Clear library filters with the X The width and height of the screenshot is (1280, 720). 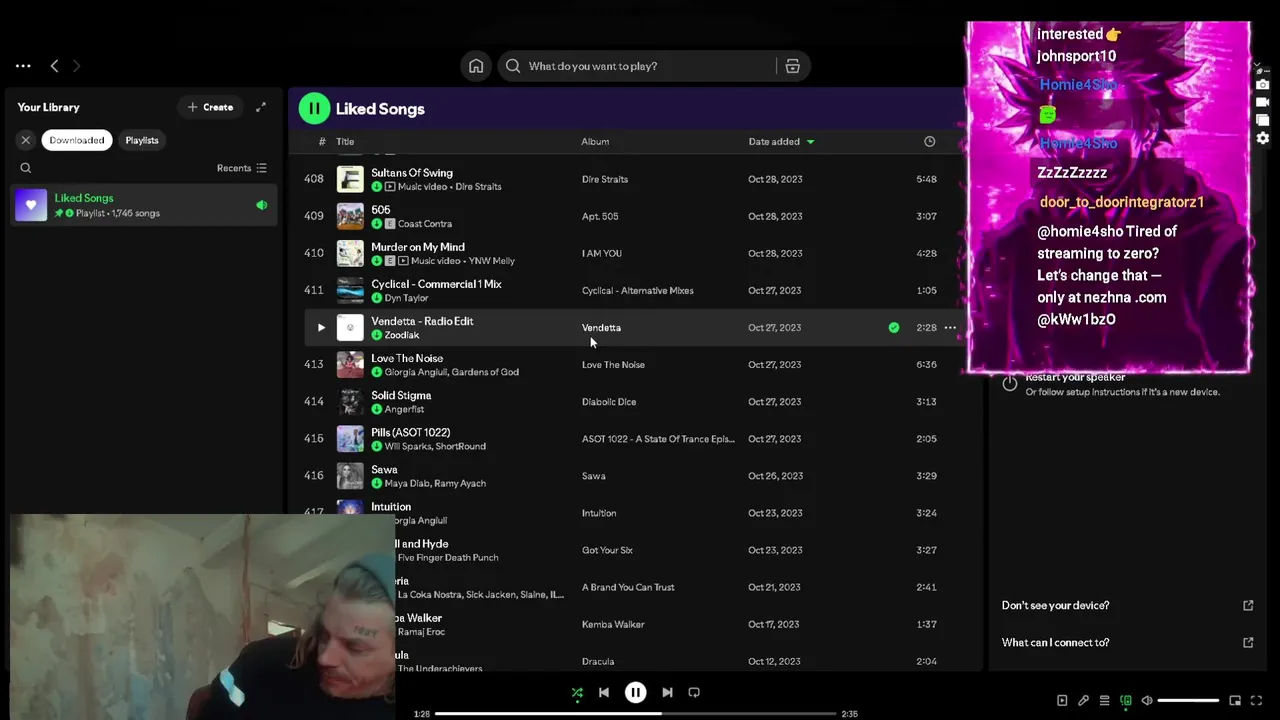(26, 140)
